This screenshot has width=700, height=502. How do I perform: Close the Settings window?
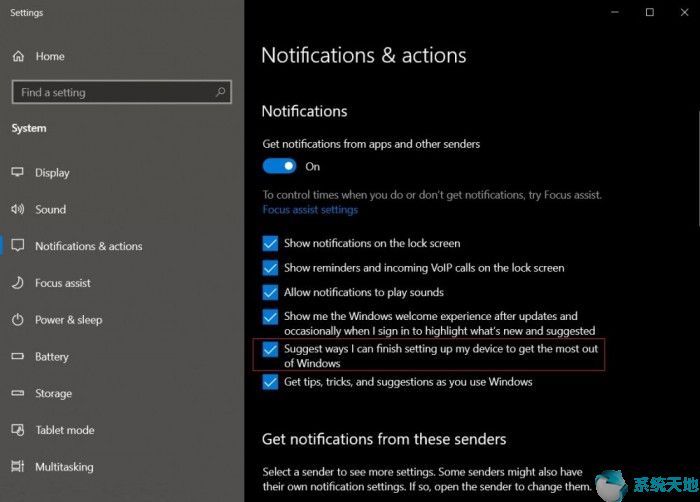click(684, 12)
